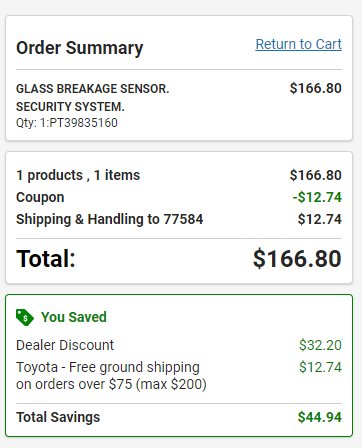Click the Toyota free ground shipping promotion text
The image size is (362, 448).
click(111, 376)
